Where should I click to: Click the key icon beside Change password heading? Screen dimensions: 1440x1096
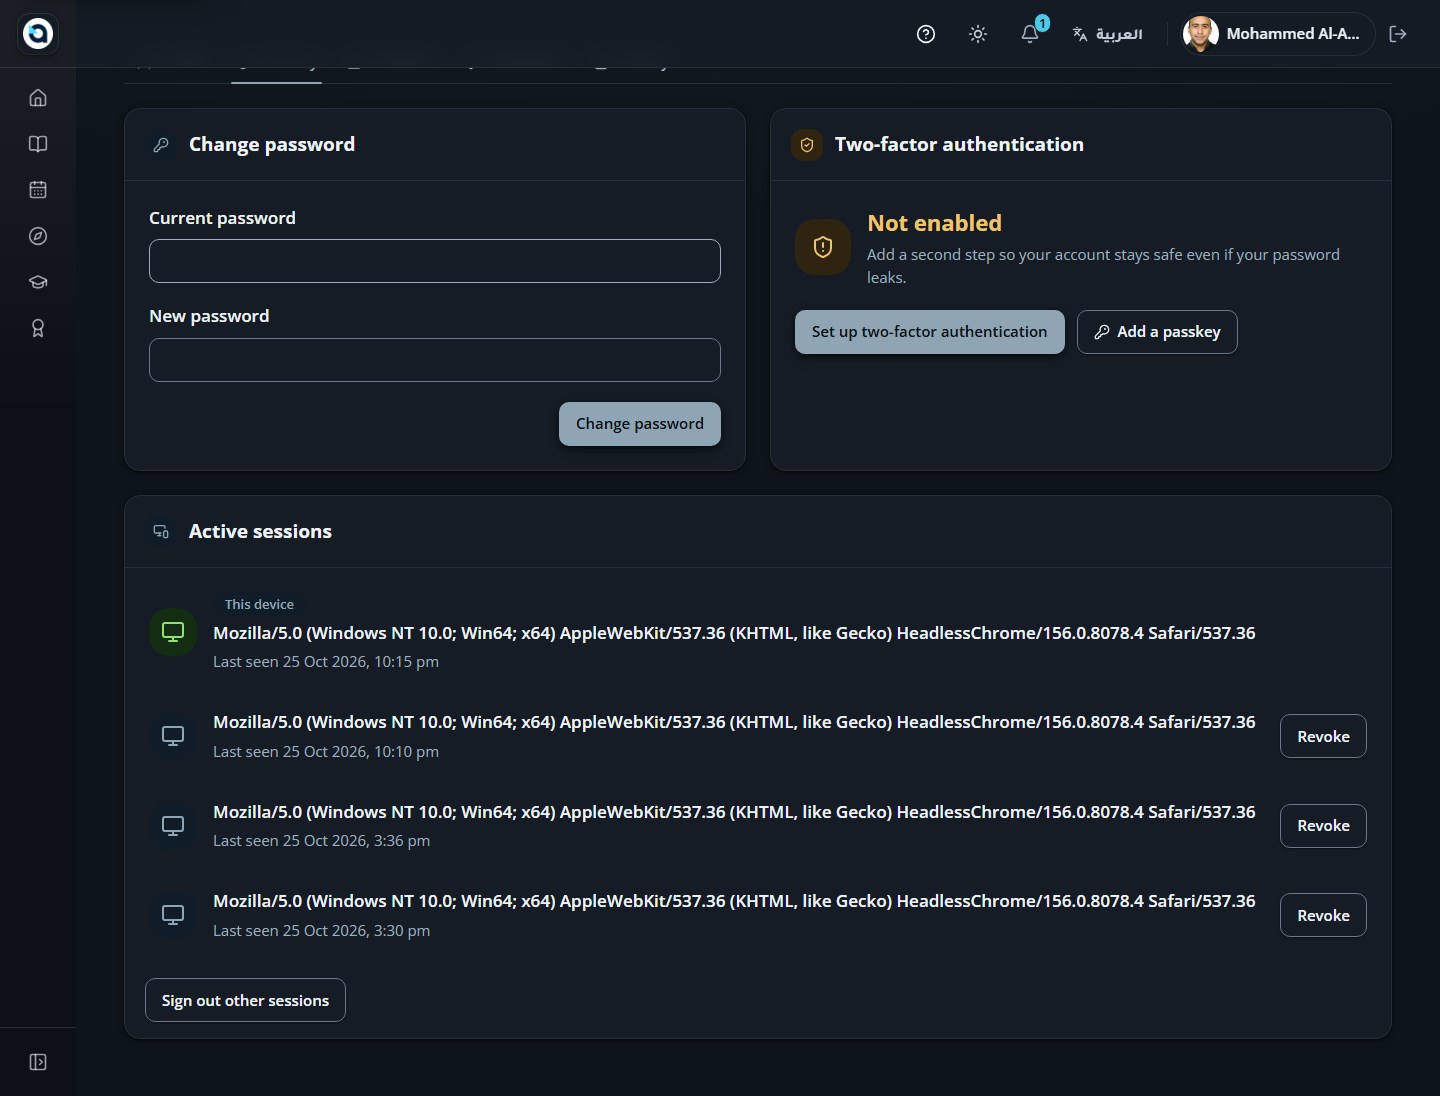[161, 145]
